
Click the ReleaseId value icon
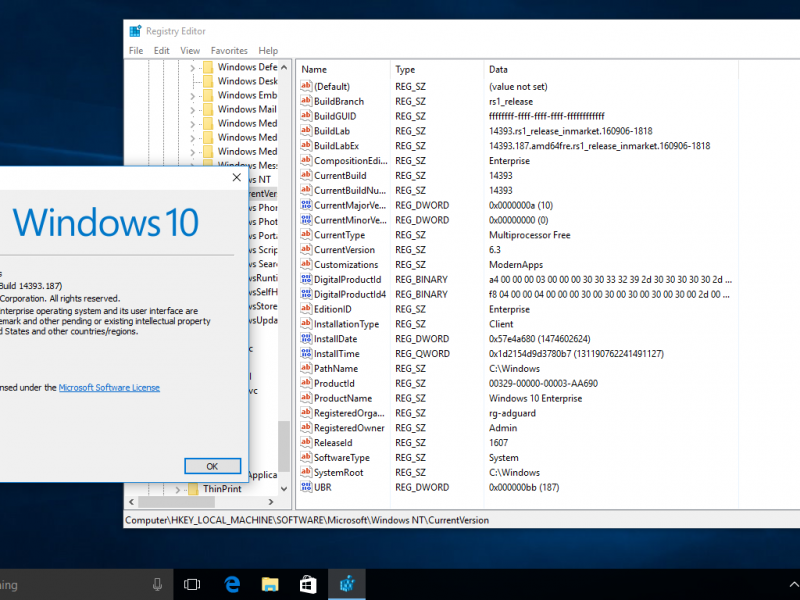306,442
